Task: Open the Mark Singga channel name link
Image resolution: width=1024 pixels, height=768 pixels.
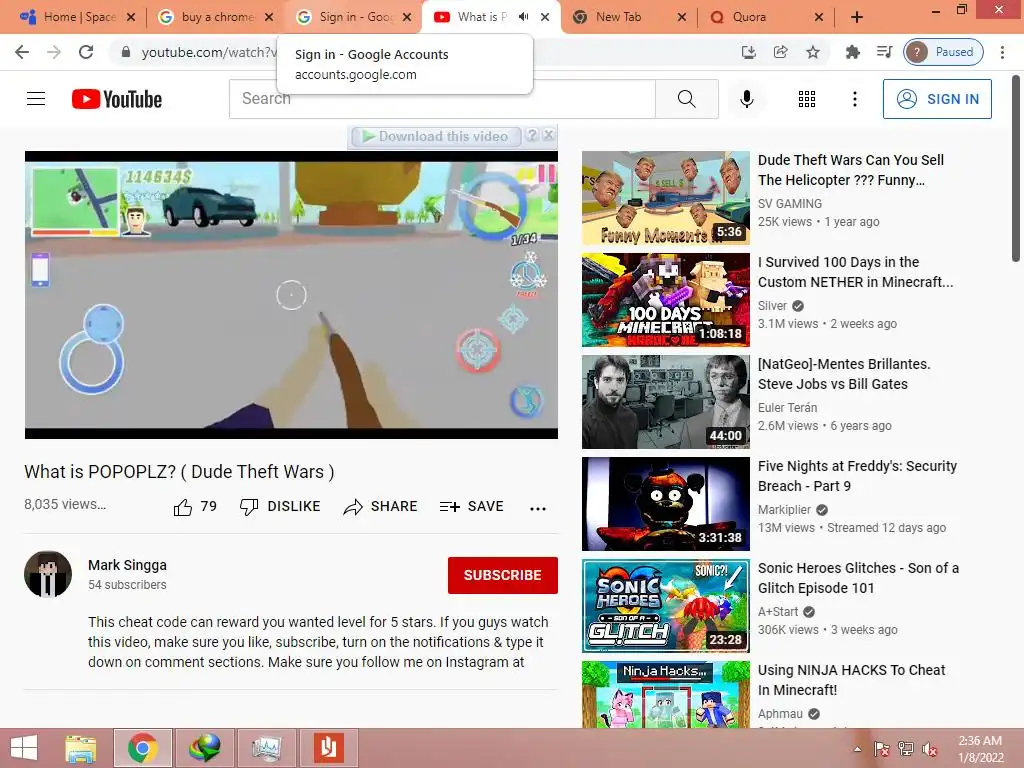Action: (127, 565)
